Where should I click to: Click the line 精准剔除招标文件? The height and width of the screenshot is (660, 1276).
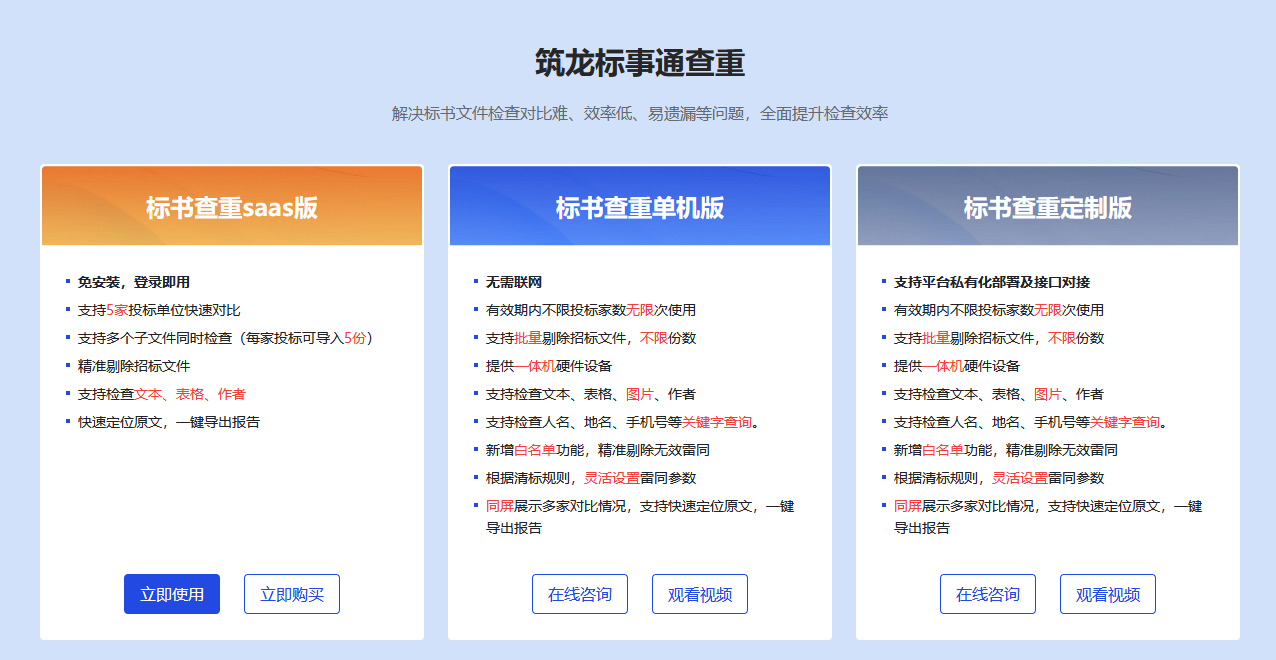134,366
